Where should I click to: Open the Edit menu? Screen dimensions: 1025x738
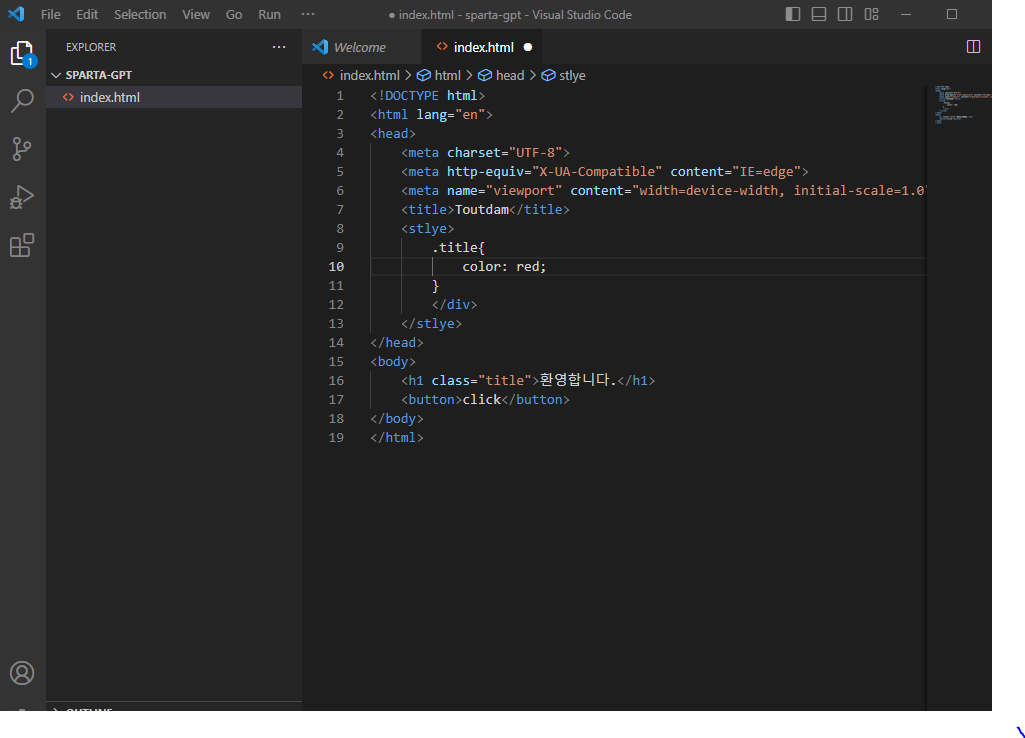coord(87,14)
